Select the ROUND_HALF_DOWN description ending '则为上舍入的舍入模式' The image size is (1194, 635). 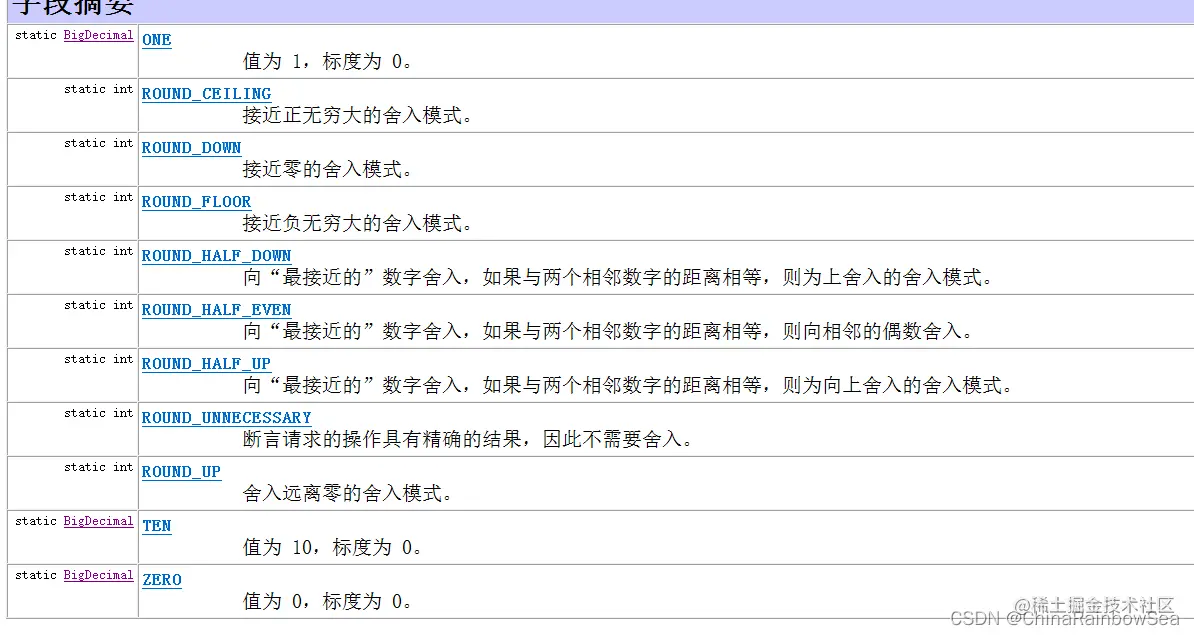click(x=618, y=278)
